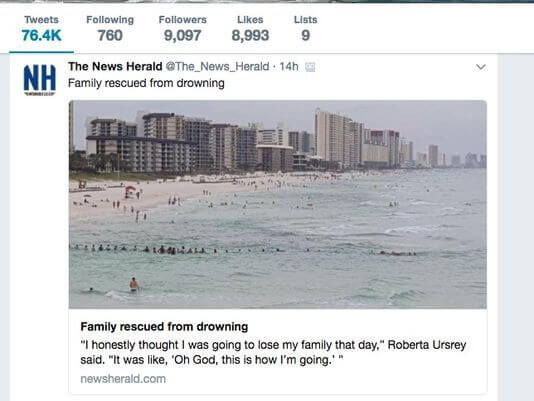This screenshot has height=401, width=534.
Task: Click the 8,993 likes count
Action: 250,35
